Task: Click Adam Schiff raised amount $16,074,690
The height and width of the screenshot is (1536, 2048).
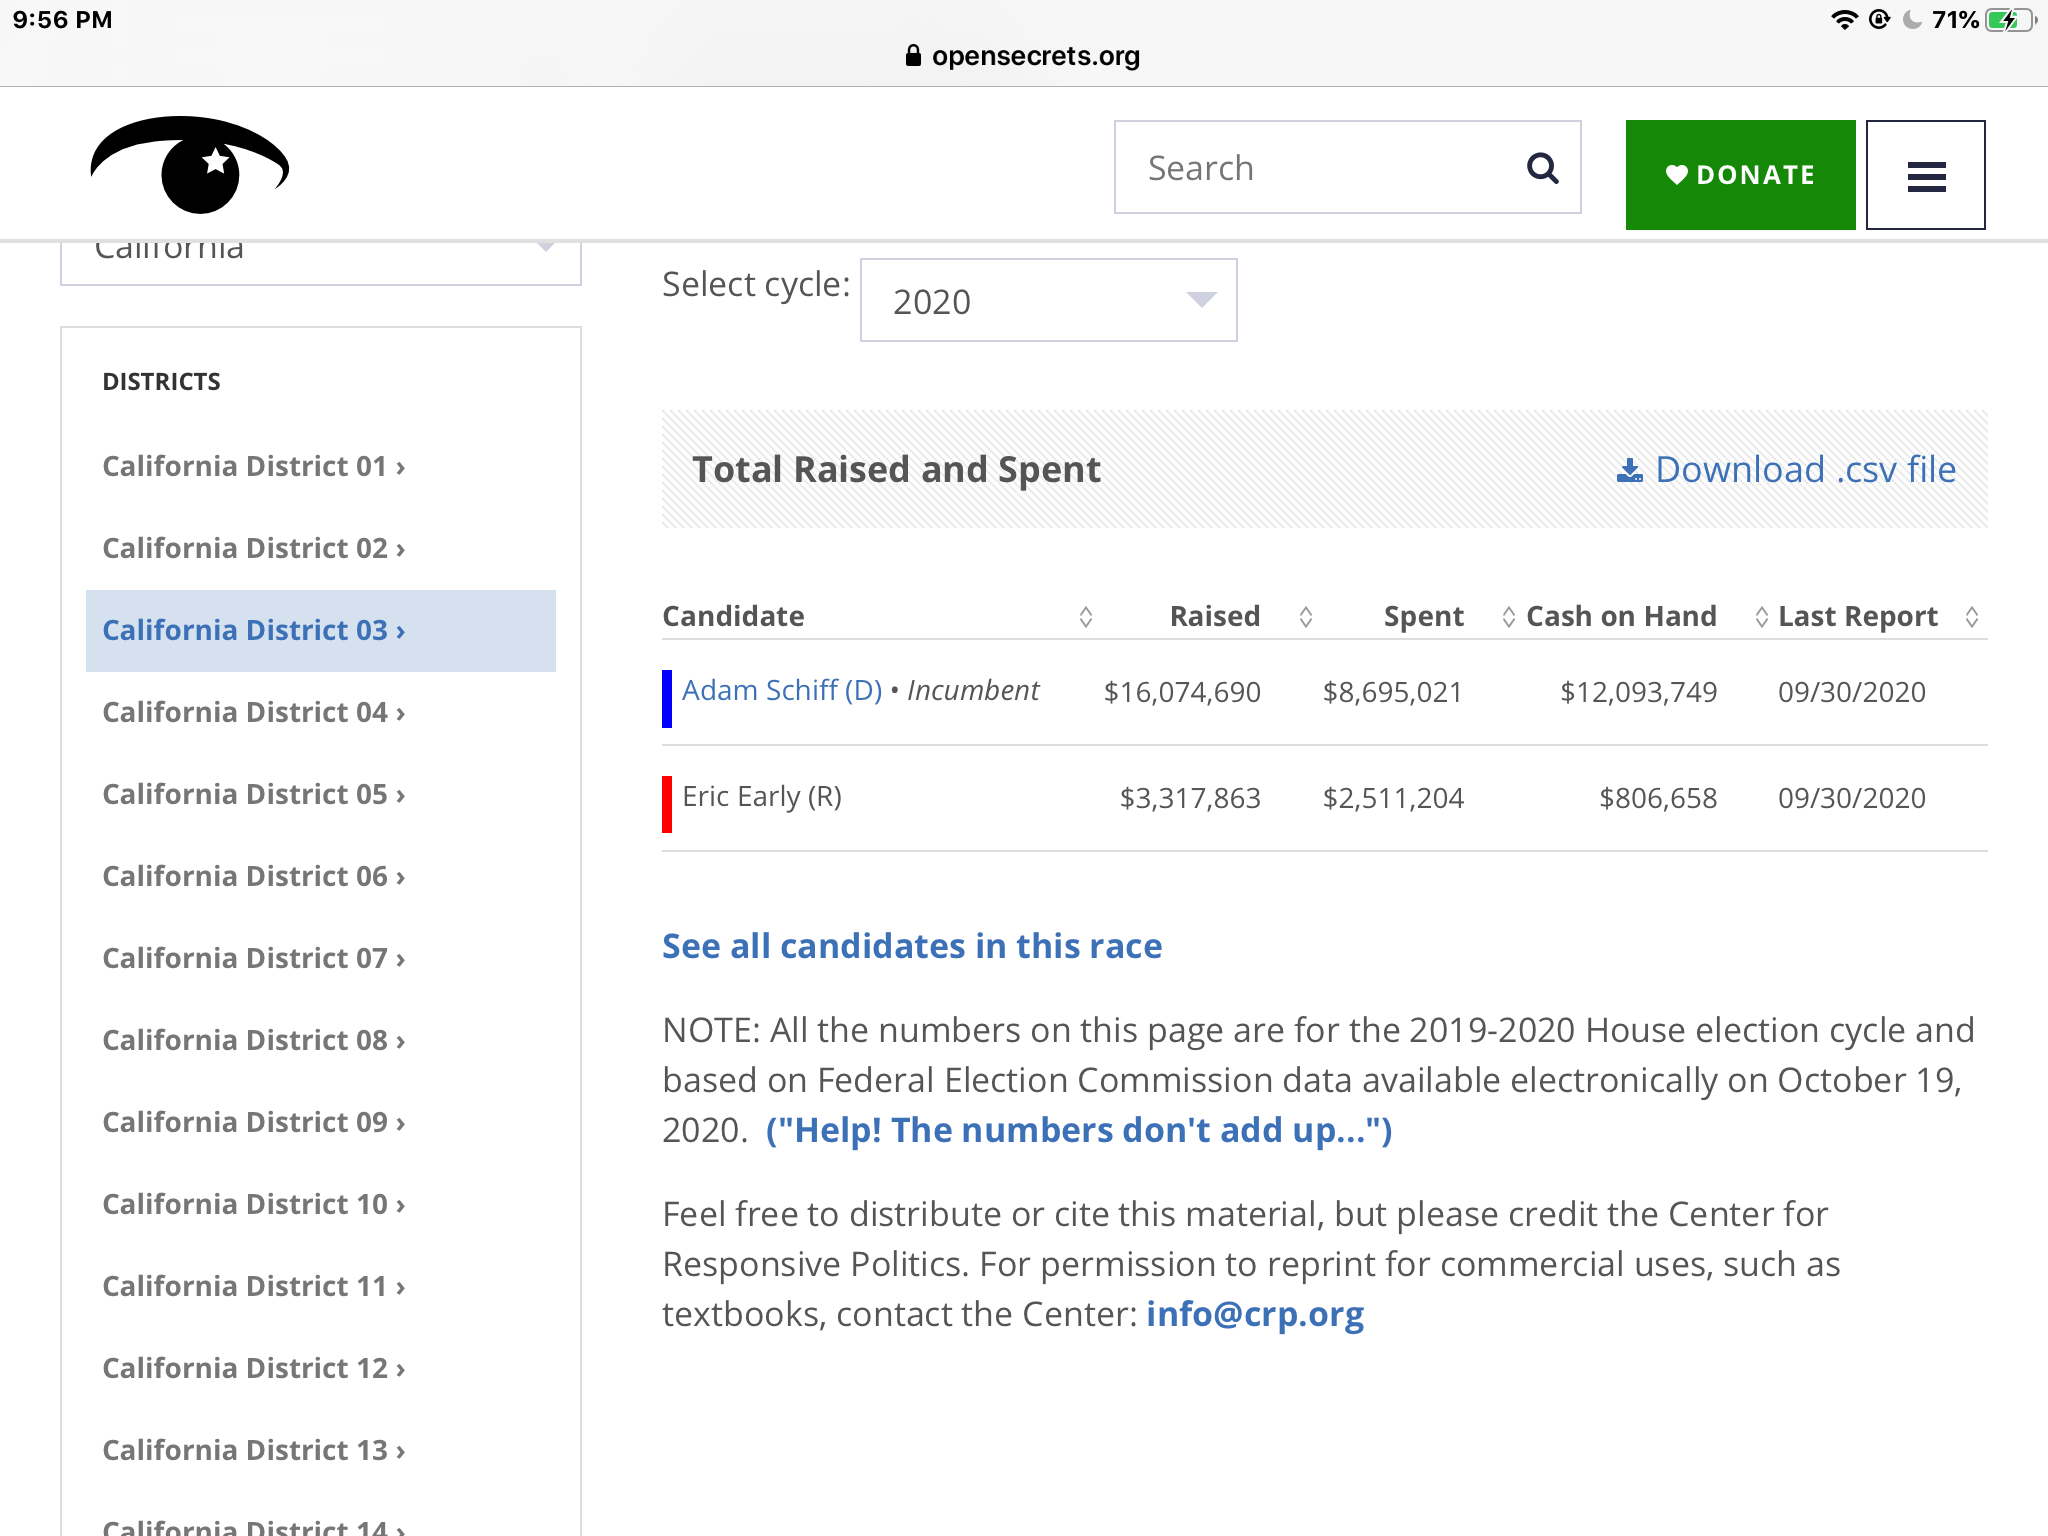Action: (1182, 692)
